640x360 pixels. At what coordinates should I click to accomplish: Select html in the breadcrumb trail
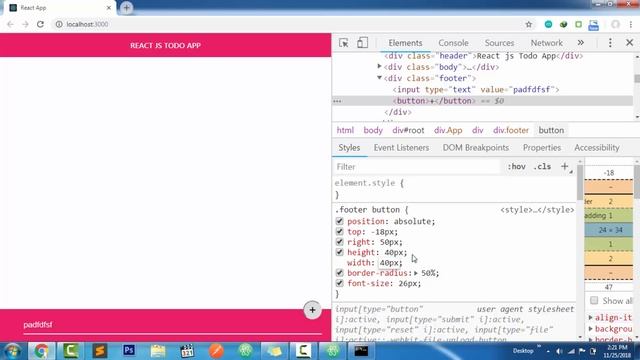click(x=345, y=130)
